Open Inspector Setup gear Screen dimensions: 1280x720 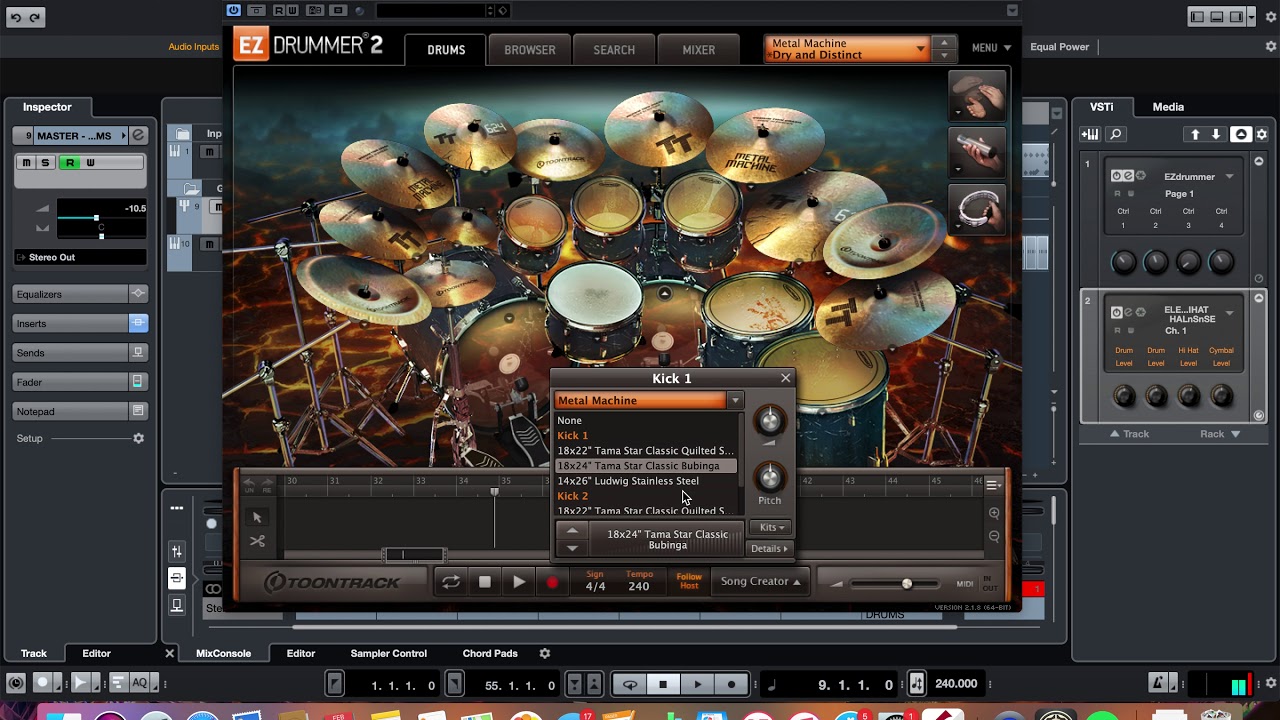pos(139,438)
